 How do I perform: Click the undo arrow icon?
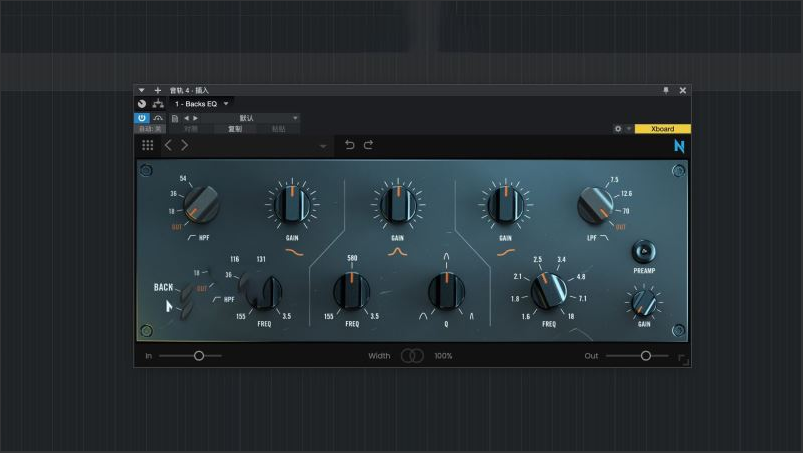(350, 145)
